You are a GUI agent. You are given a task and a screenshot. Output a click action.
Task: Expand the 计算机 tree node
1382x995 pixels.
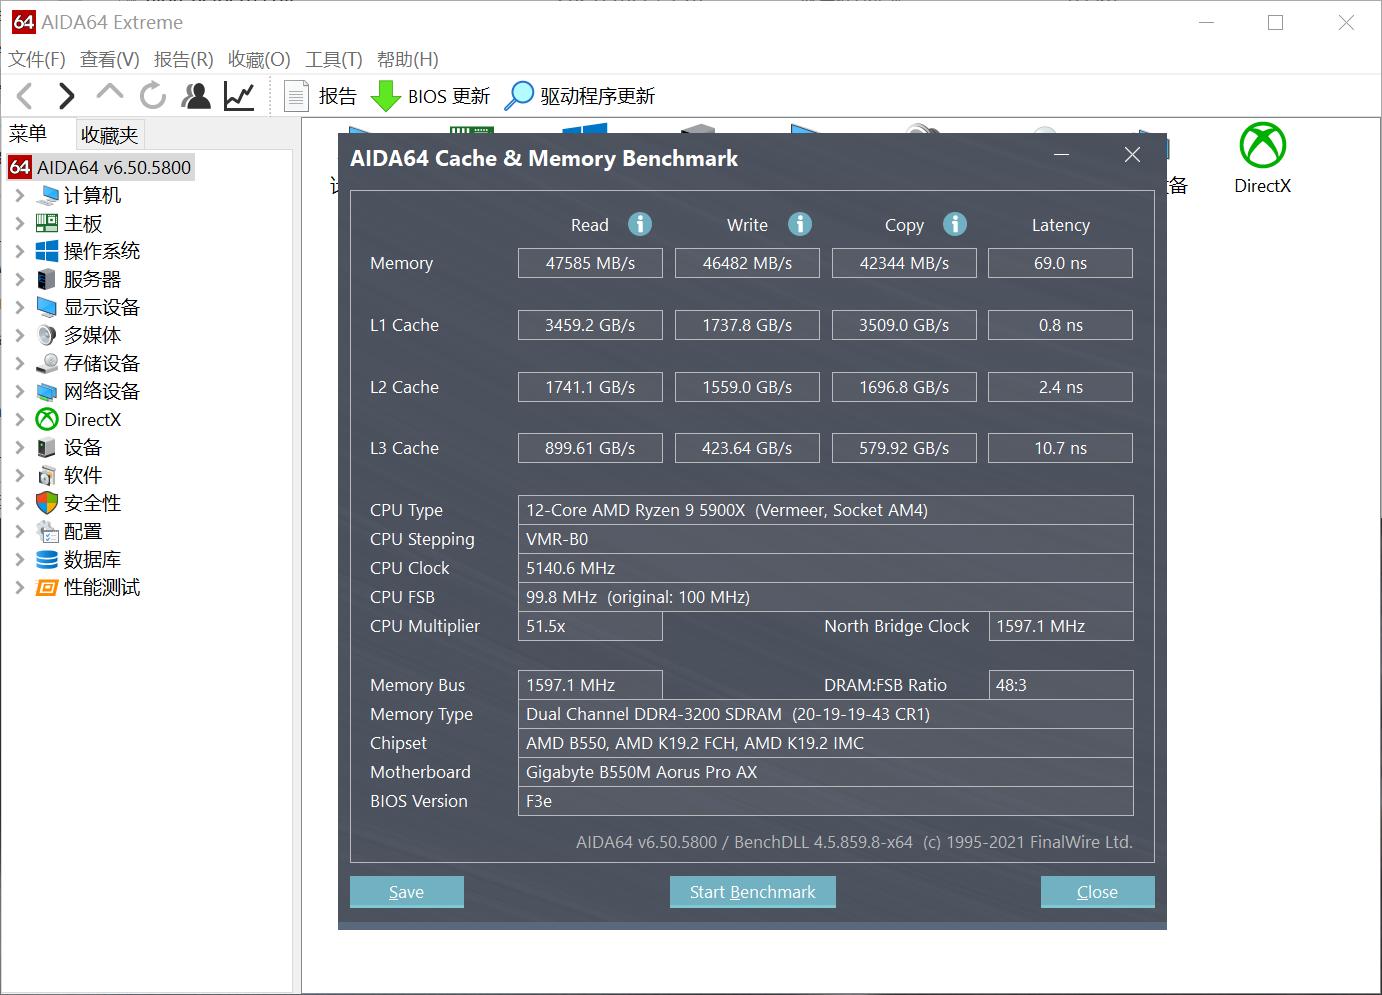pyautogui.click(x=19, y=195)
